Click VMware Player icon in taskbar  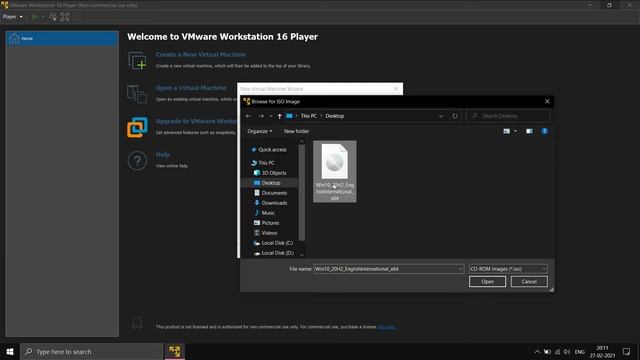coord(175,351)
